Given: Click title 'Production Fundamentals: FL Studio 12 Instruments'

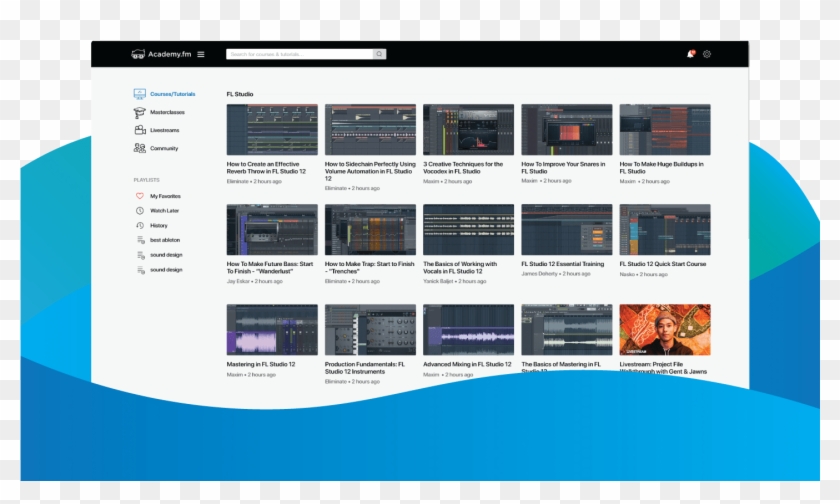Looking at the screenshot, I should pyautogui.click(x=365, y=367).
